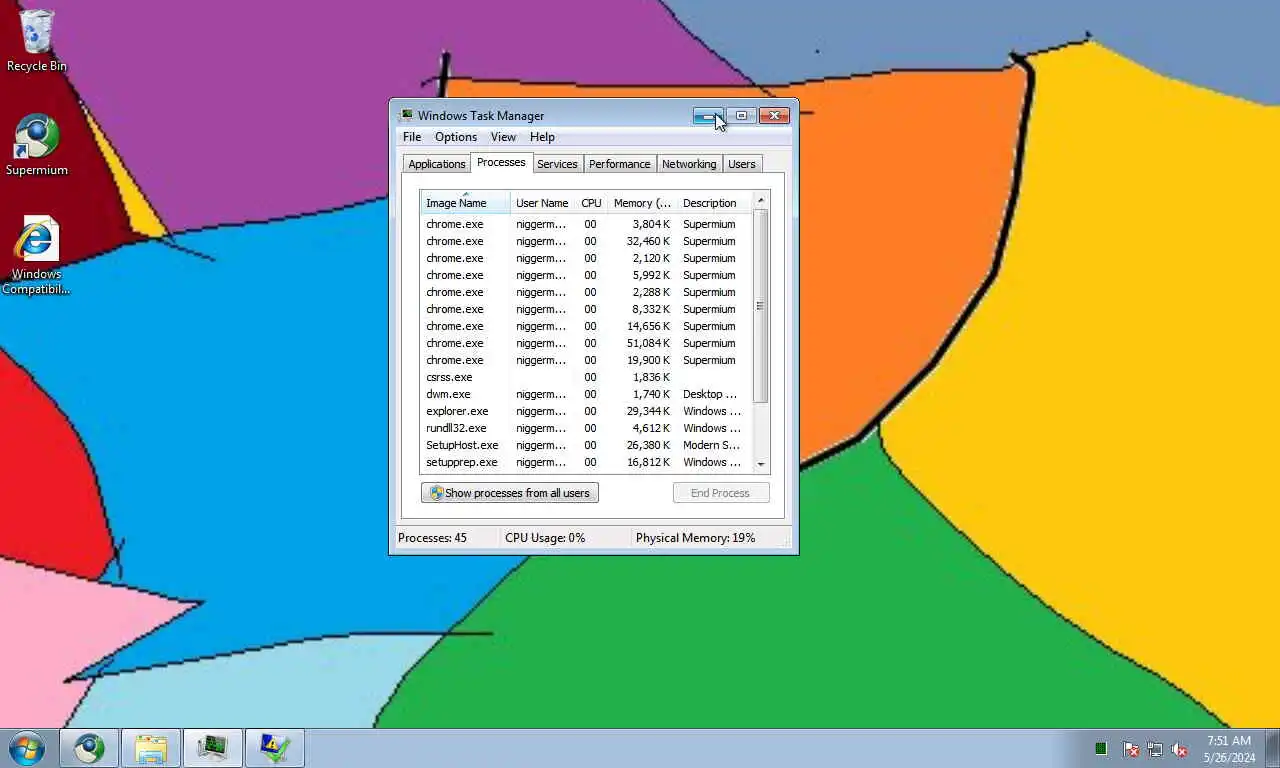This screenshot has width=1280, height=768.
Task: Open the Windows Start orb
Action: 27,748
